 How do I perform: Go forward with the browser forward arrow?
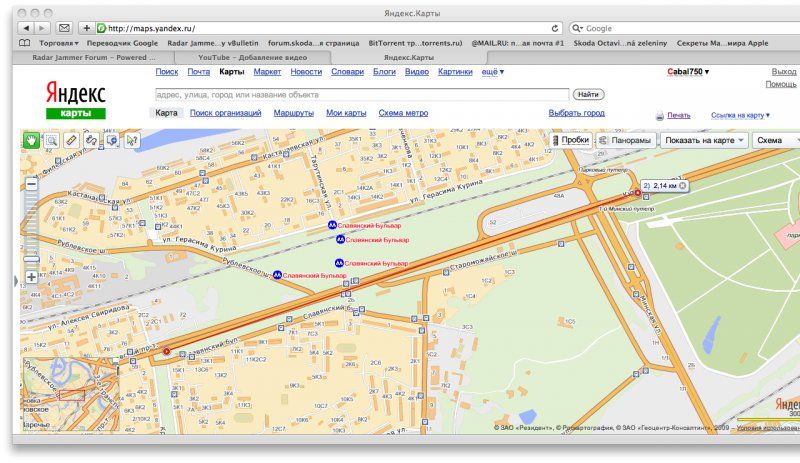(42, 28)
